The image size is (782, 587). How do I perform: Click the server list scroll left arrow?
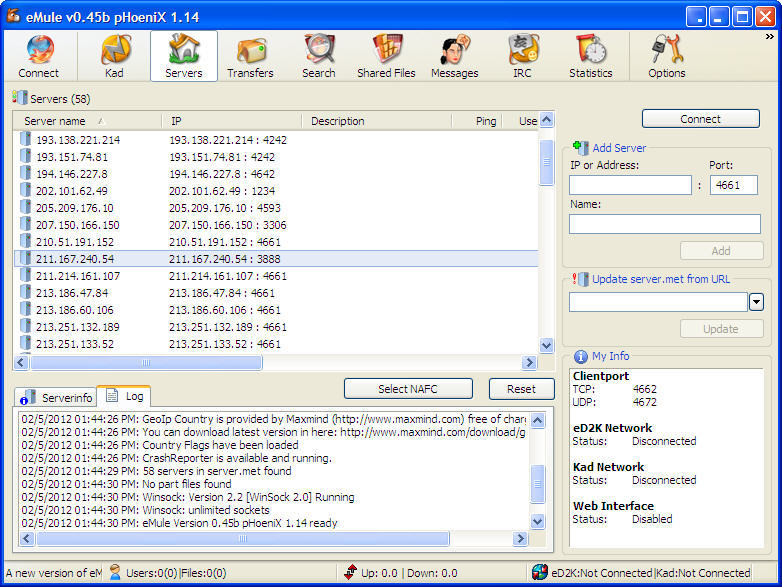tap(21, 363)
